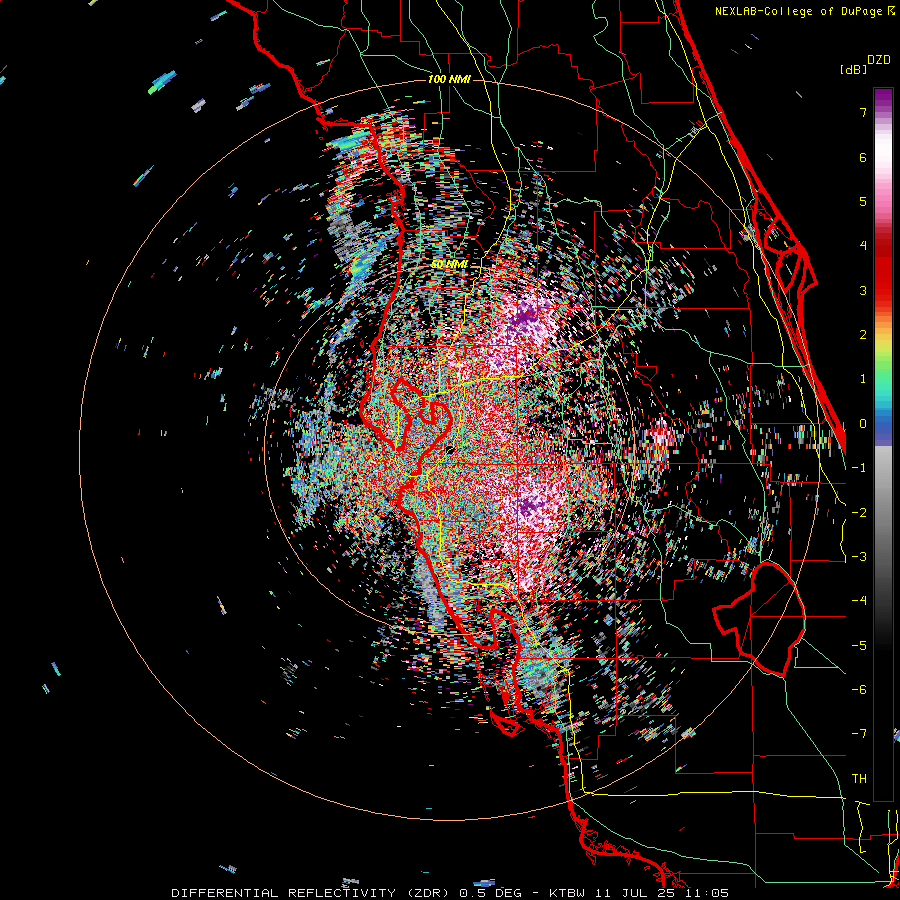Screen dimensions: 900x900
Task: Click the scale value 1
Action: point(863,379)
